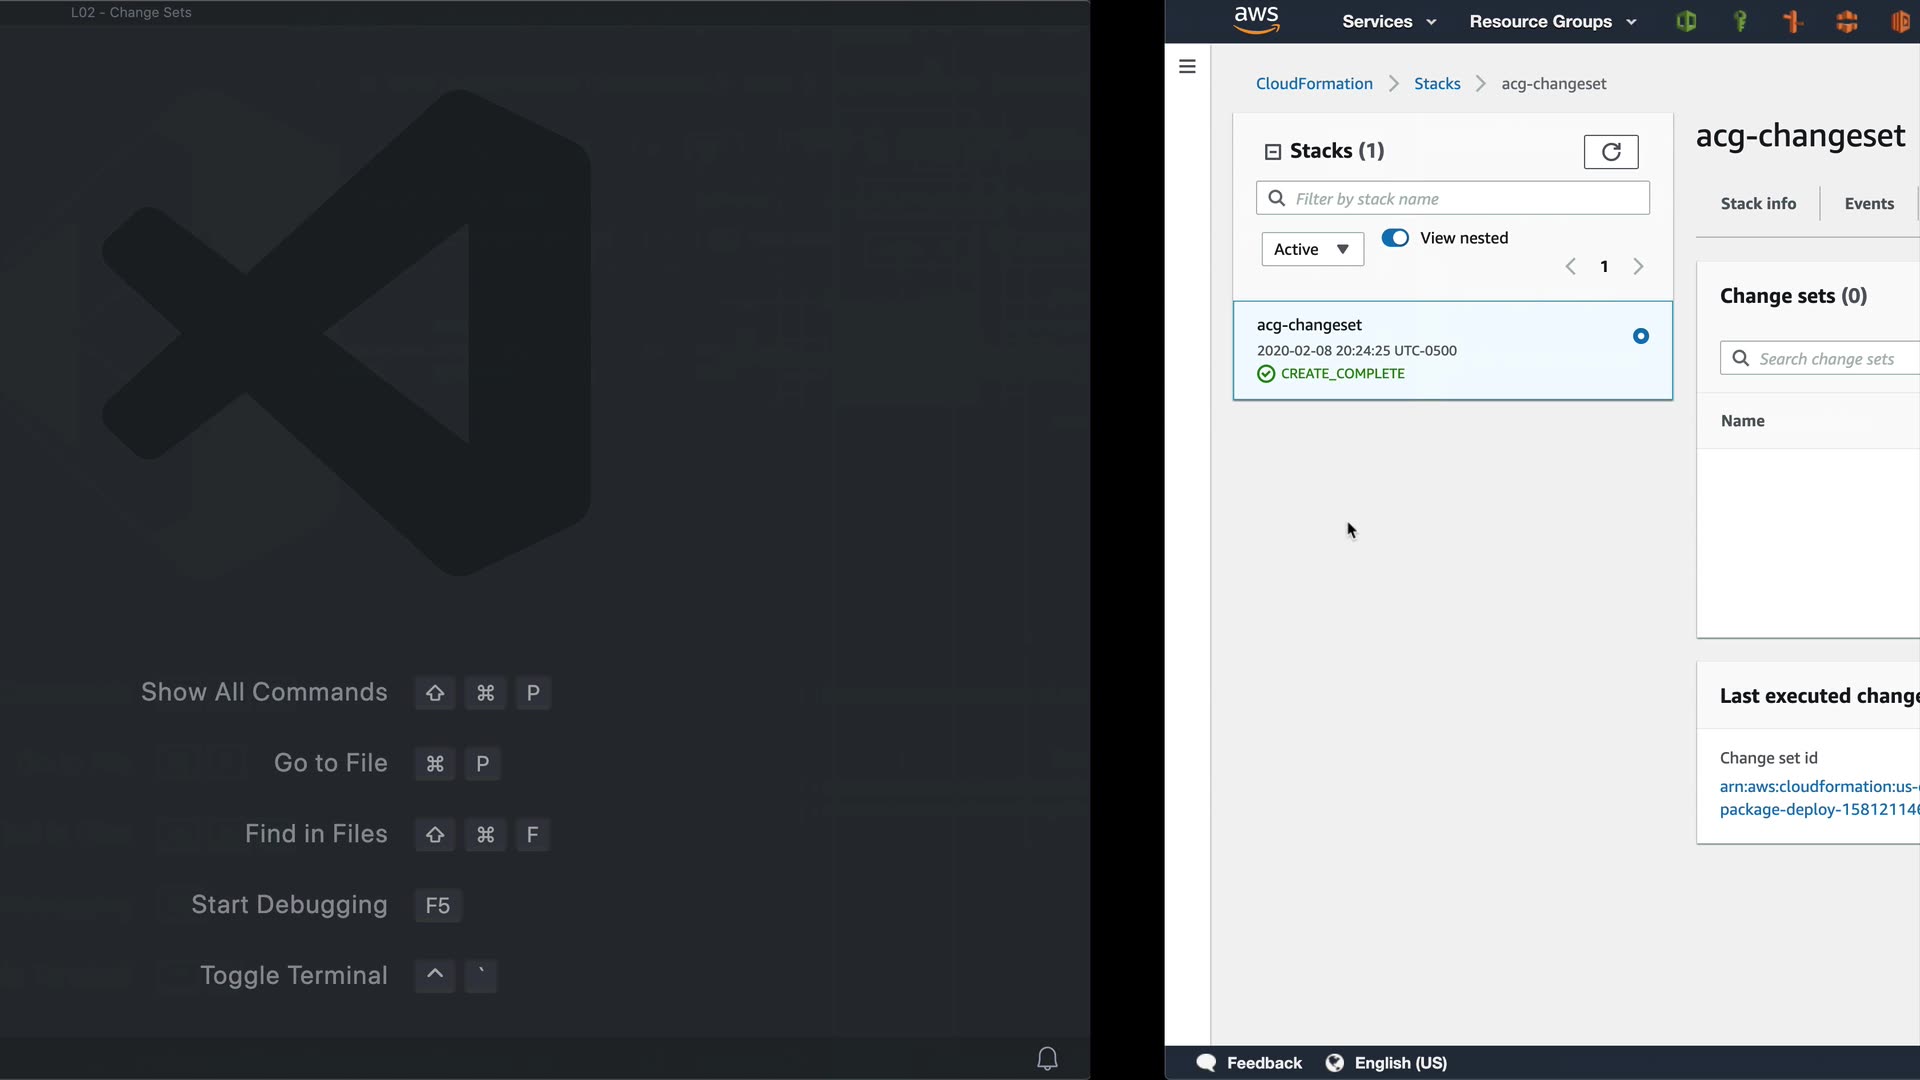The height and width of the screenshot is (1080, 1920).
Task: Click the refresh stacks button
Action: pyautogui.click(x=1610, y=152)
